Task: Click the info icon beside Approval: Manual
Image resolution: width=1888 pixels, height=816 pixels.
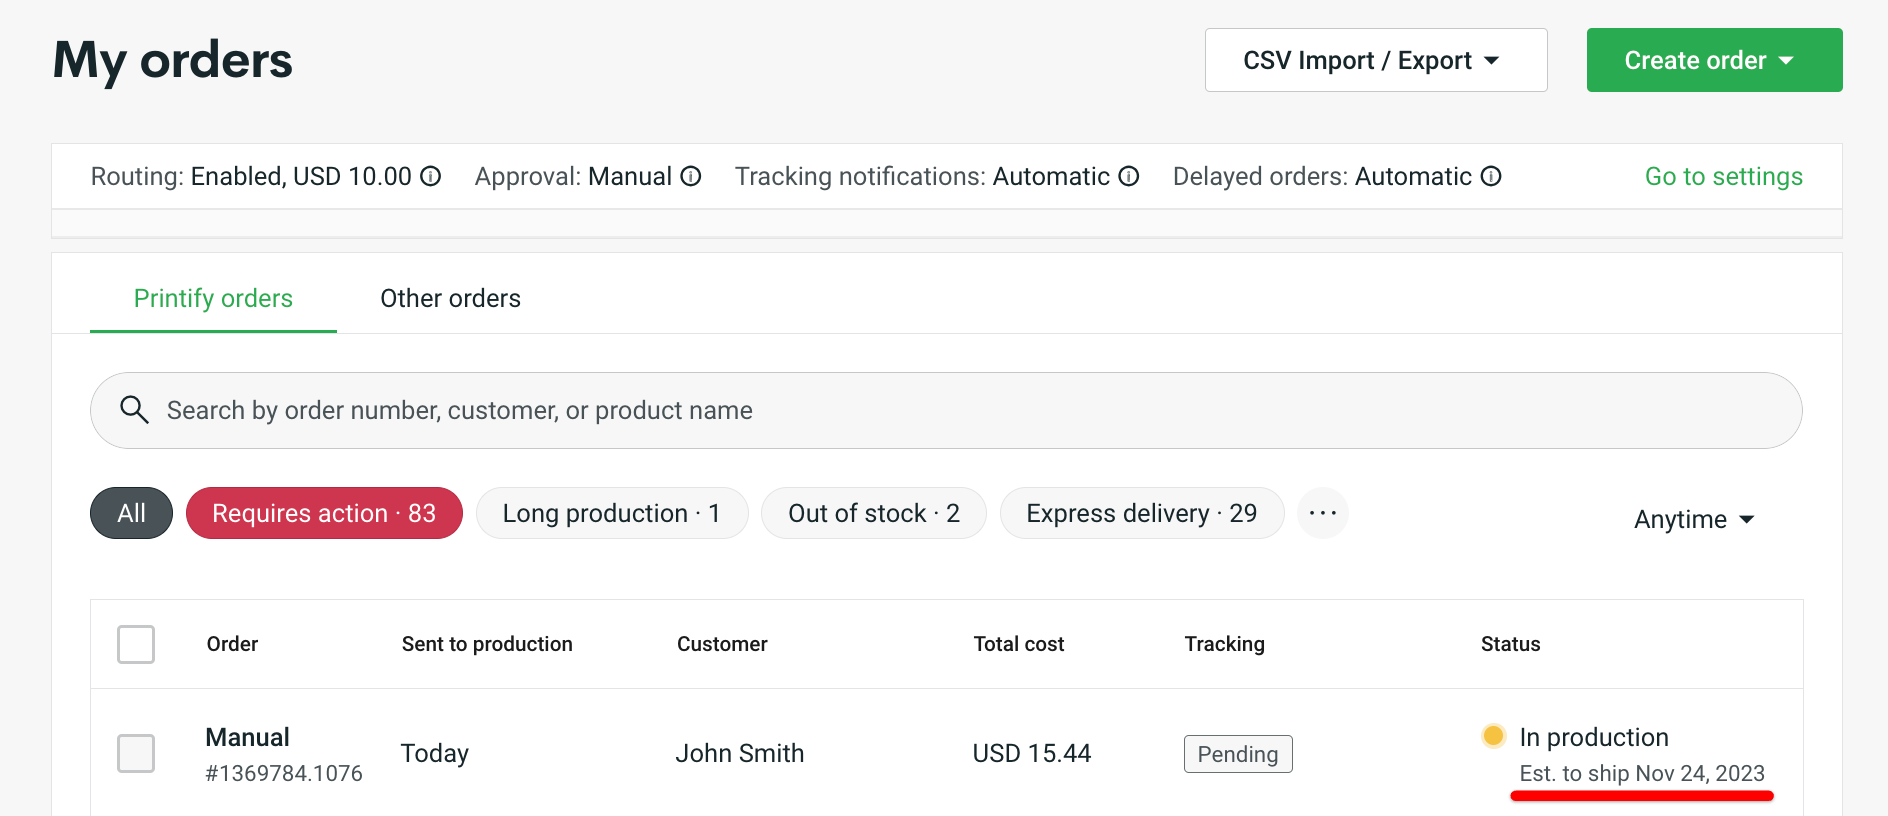Action: point(690,177)
